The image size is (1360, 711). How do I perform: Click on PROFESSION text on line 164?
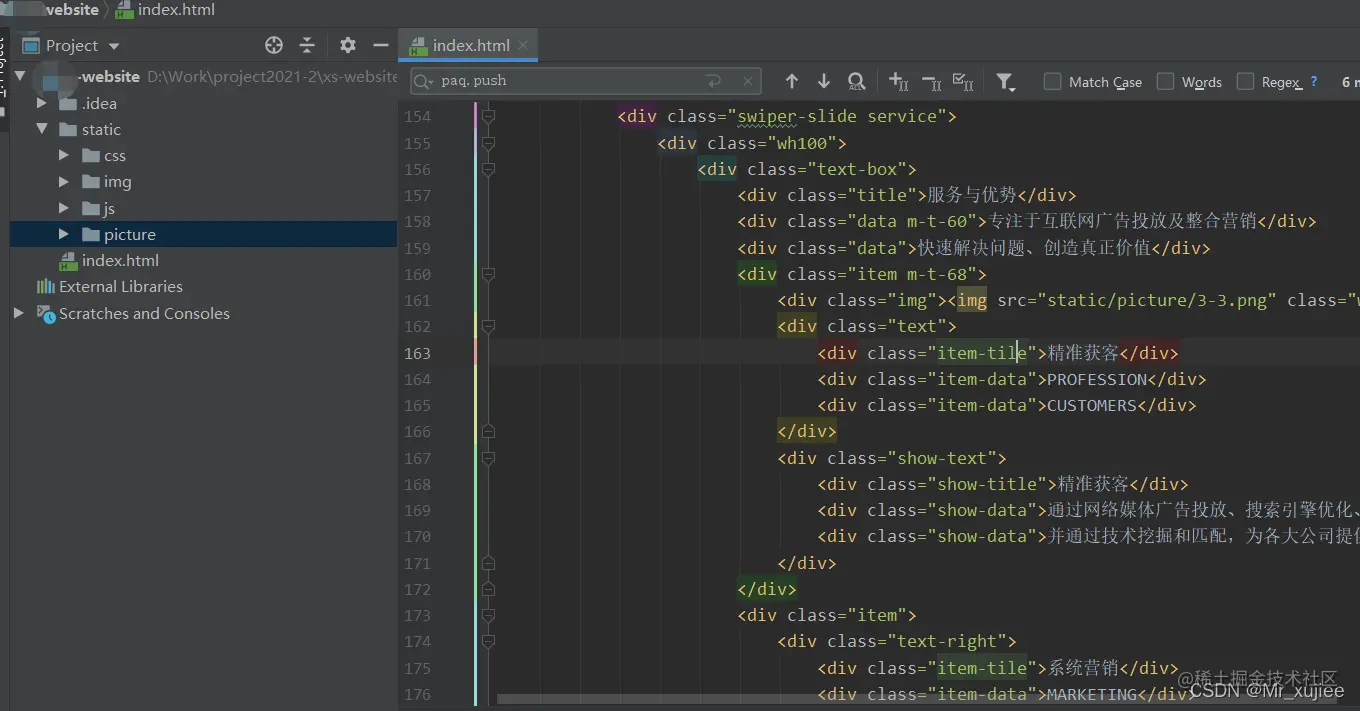click(x=1096, y=379)
